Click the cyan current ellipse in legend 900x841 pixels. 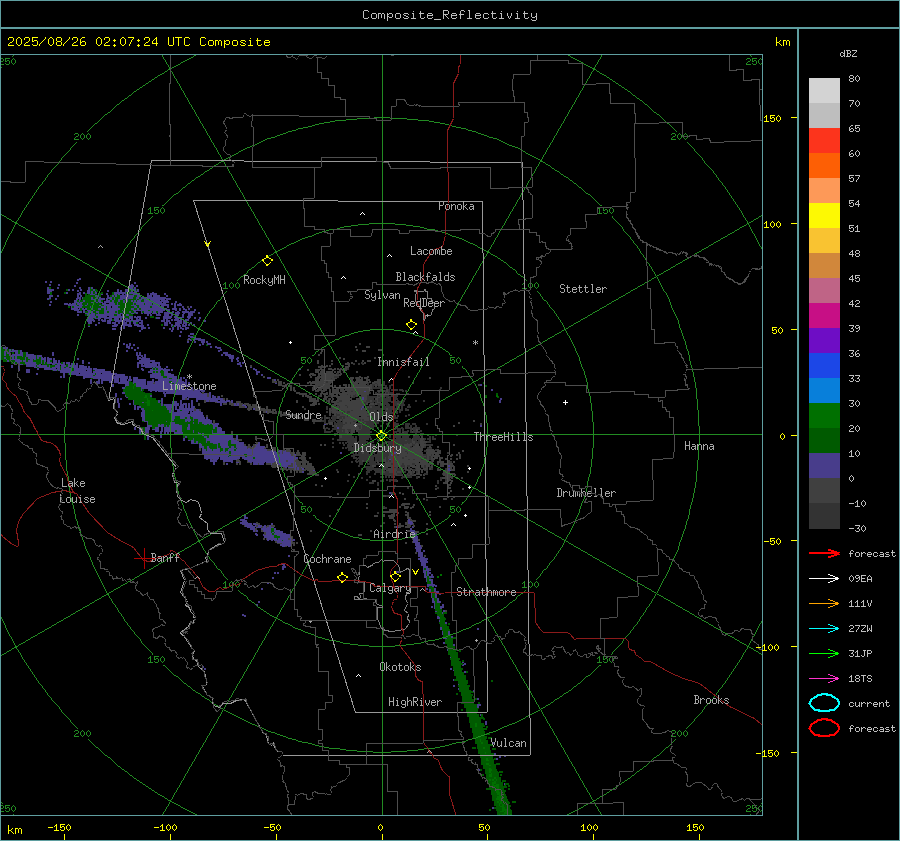[x=824, y=703]
